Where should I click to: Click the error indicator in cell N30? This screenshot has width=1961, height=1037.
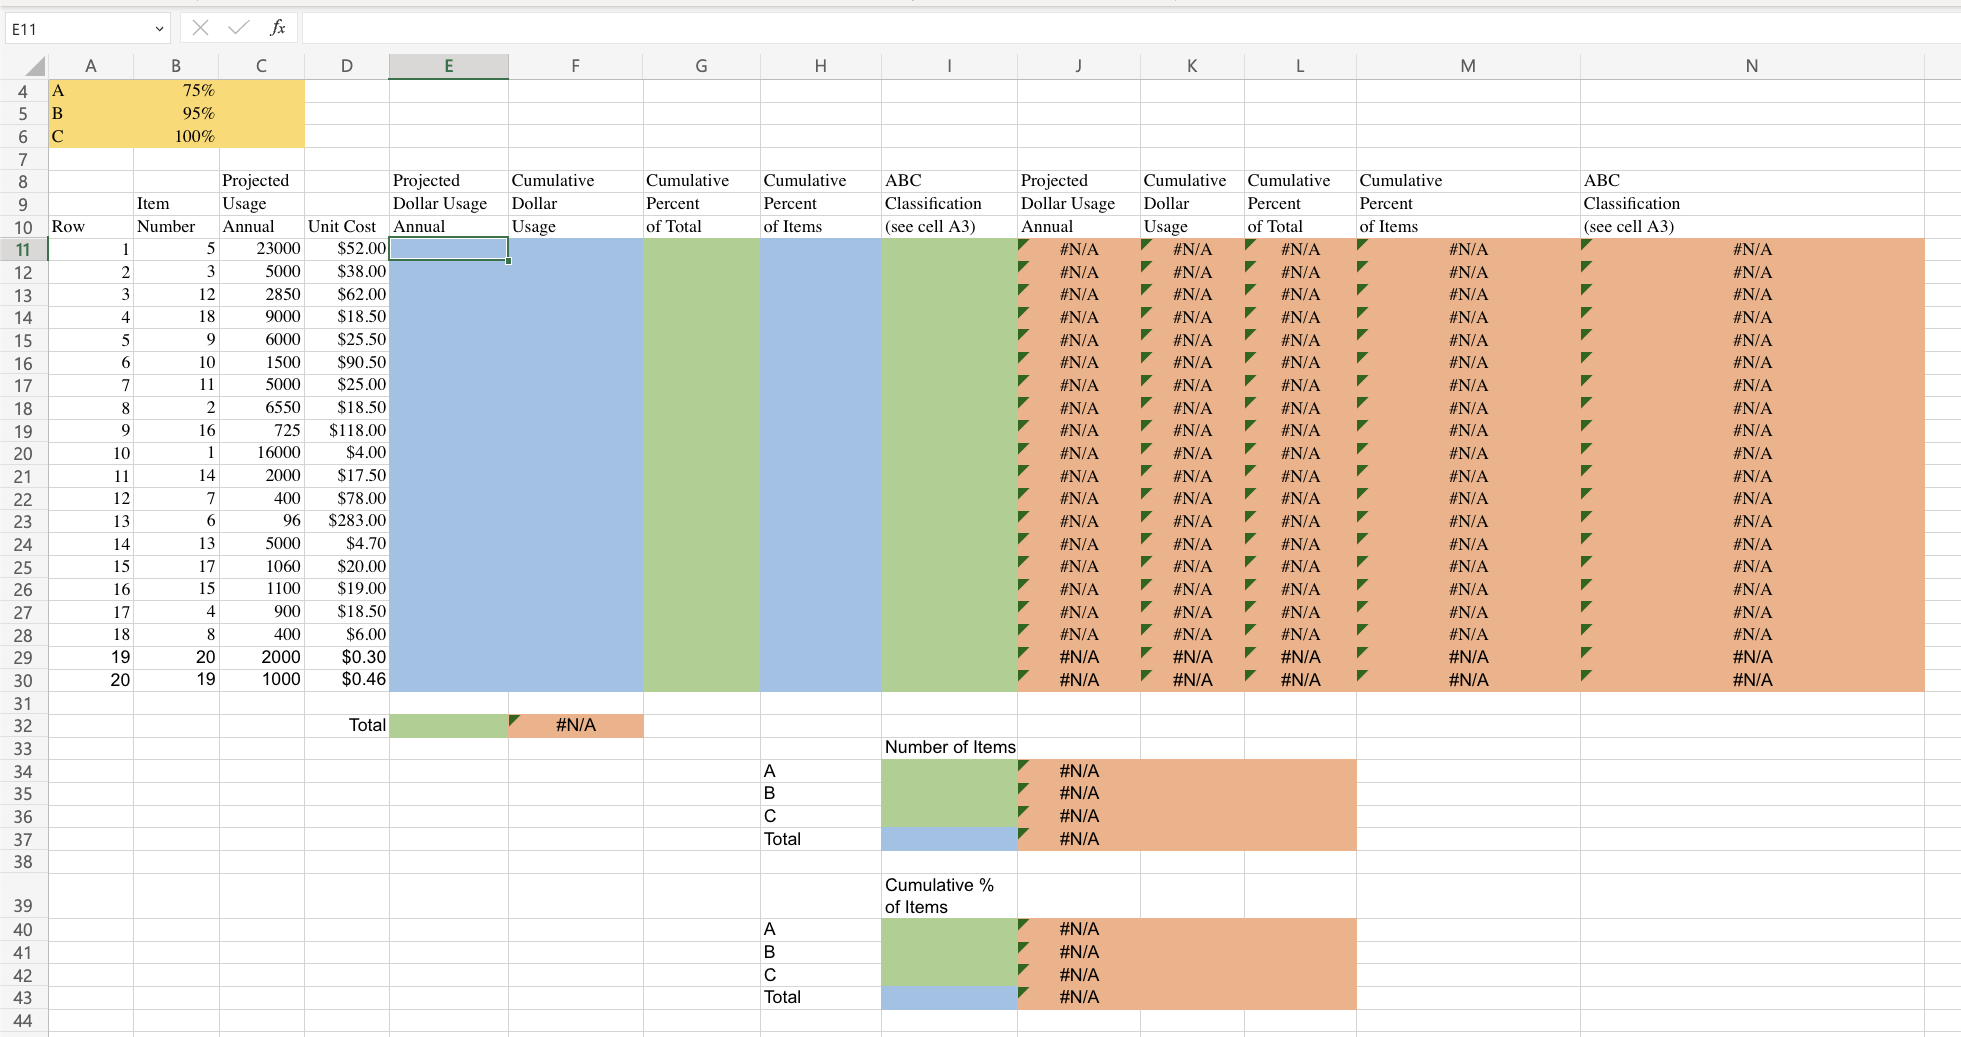pyautogui.click(x=1588, y=674)
